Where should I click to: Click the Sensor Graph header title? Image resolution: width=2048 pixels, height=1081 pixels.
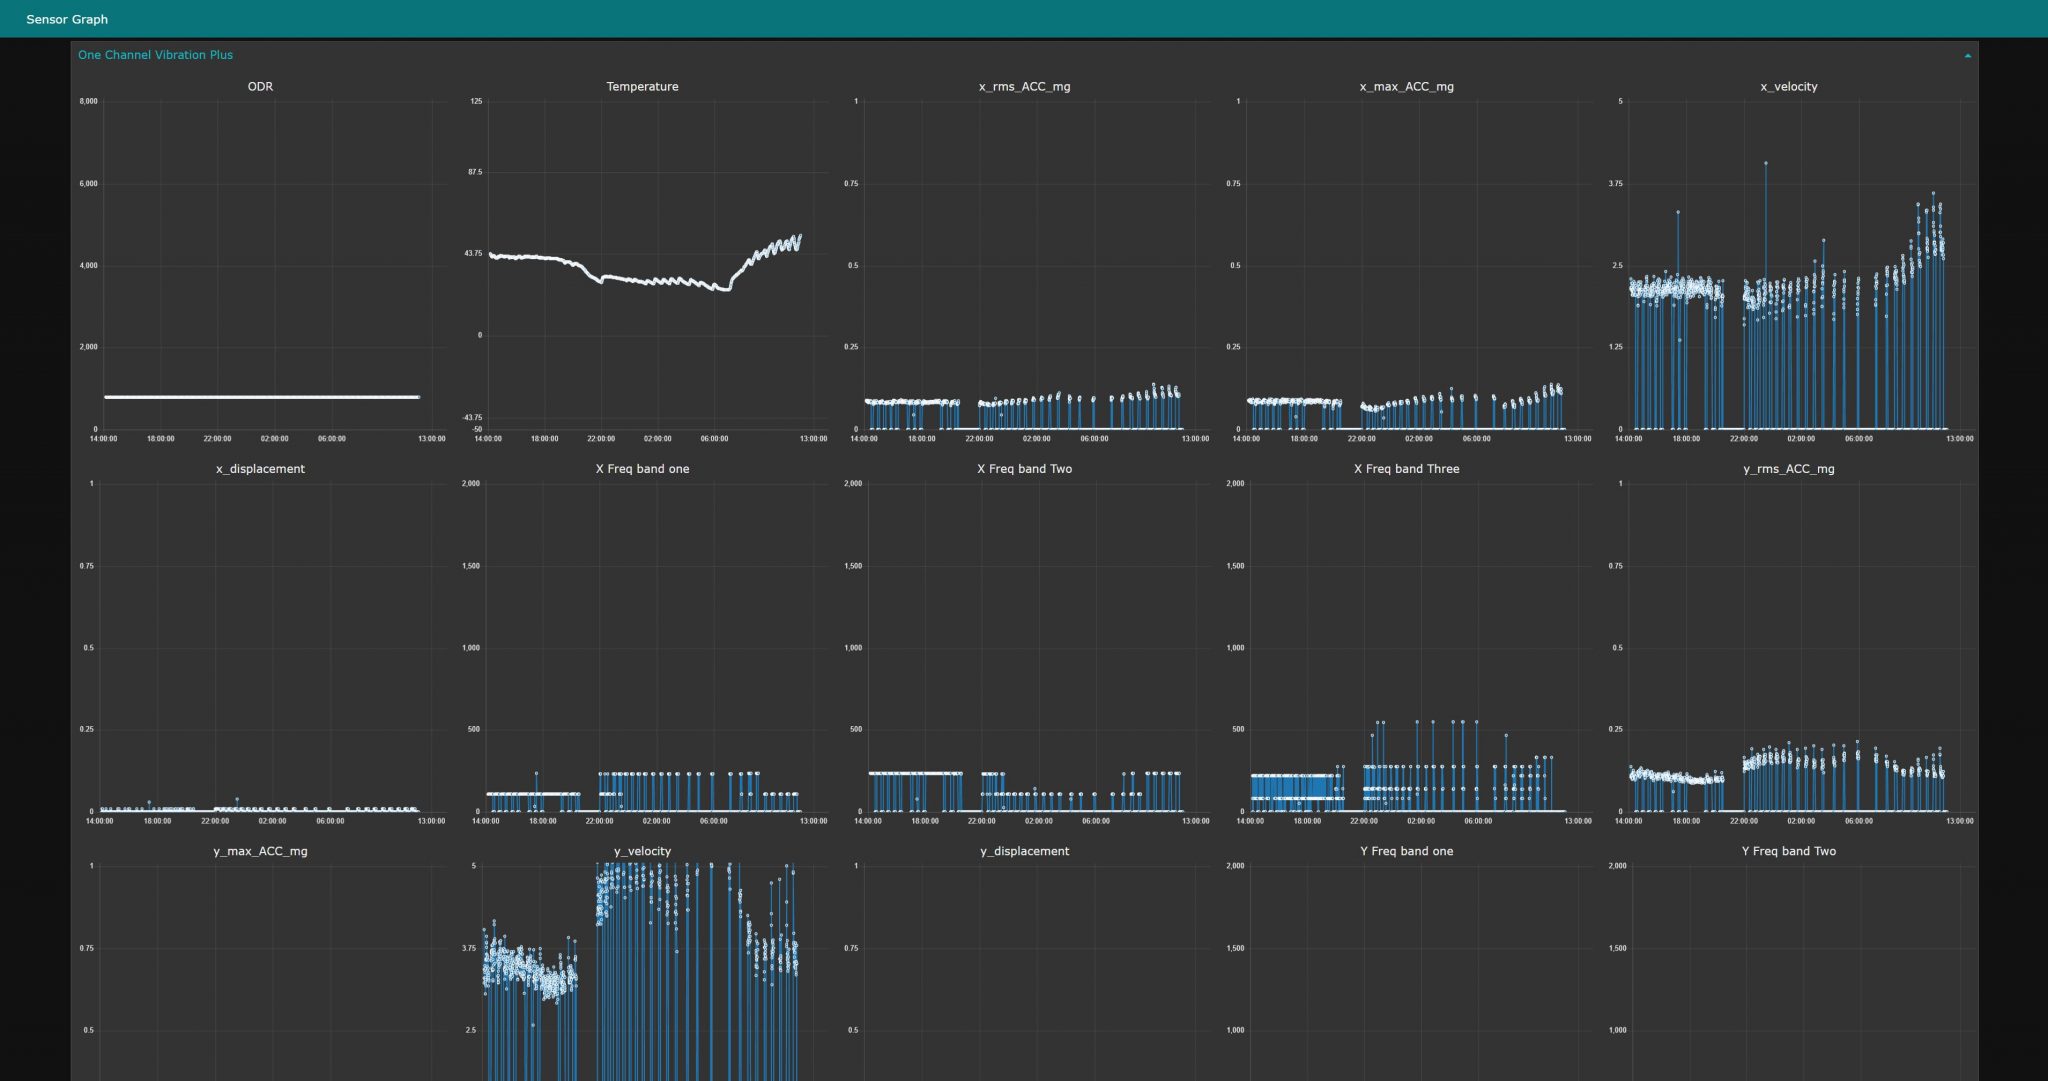click(67, 19)
